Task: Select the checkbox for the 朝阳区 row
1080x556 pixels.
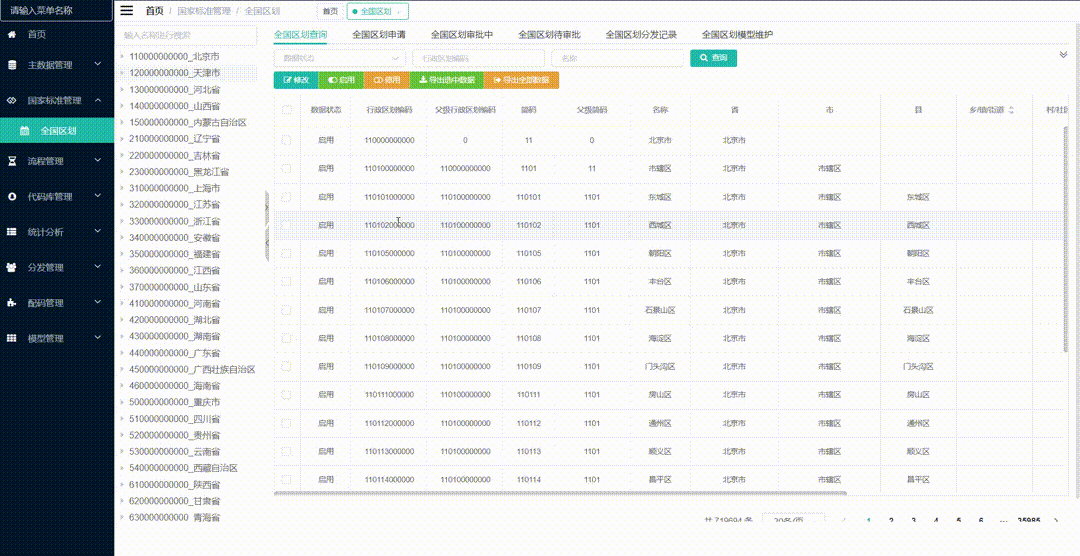Action: click(287, 253)
